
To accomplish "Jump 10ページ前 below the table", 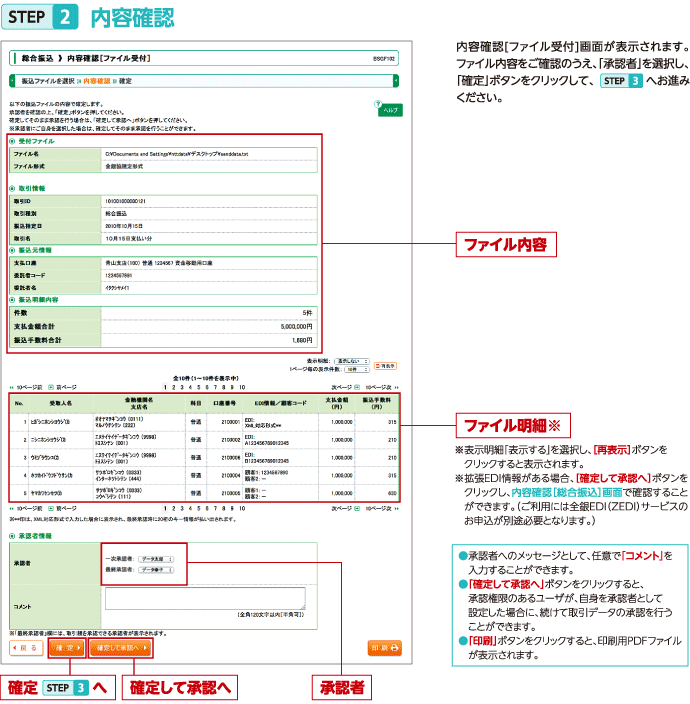I will pyautogui.click(x=26, y=508).
